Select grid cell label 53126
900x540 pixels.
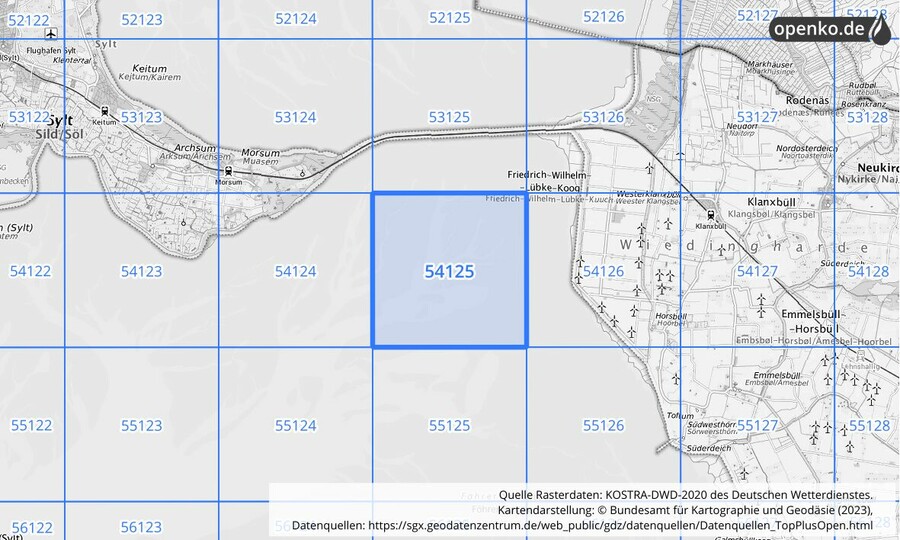pyautogui.click(x=603, y=117)
